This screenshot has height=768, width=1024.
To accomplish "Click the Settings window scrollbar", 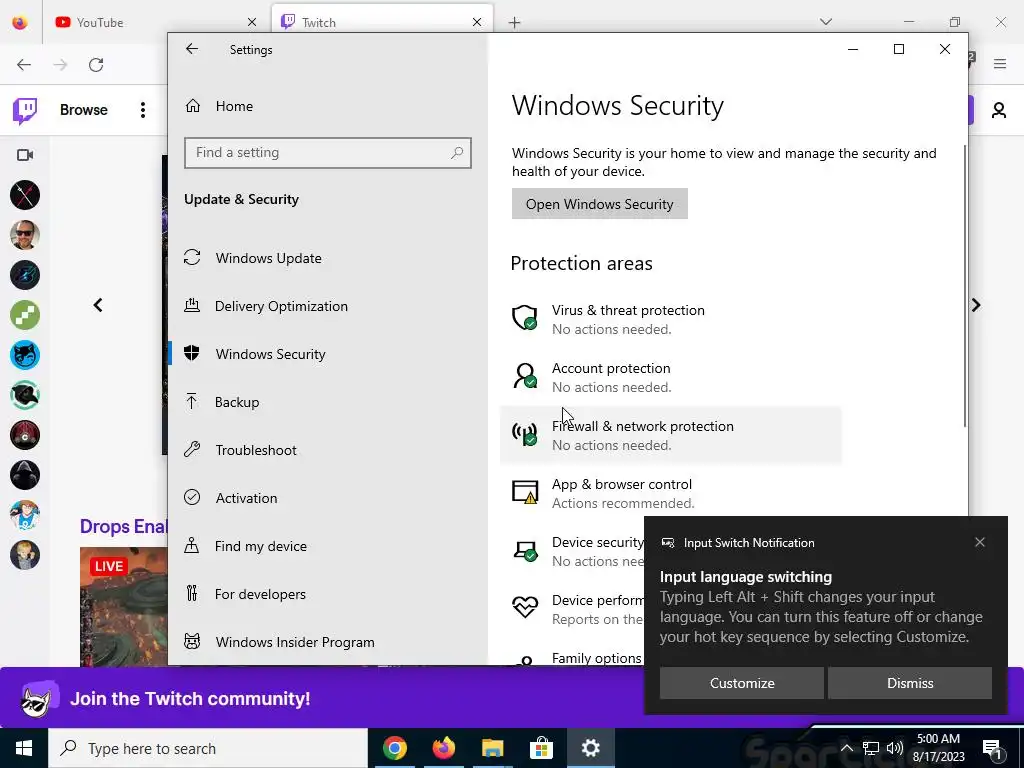I will (965, 286).
